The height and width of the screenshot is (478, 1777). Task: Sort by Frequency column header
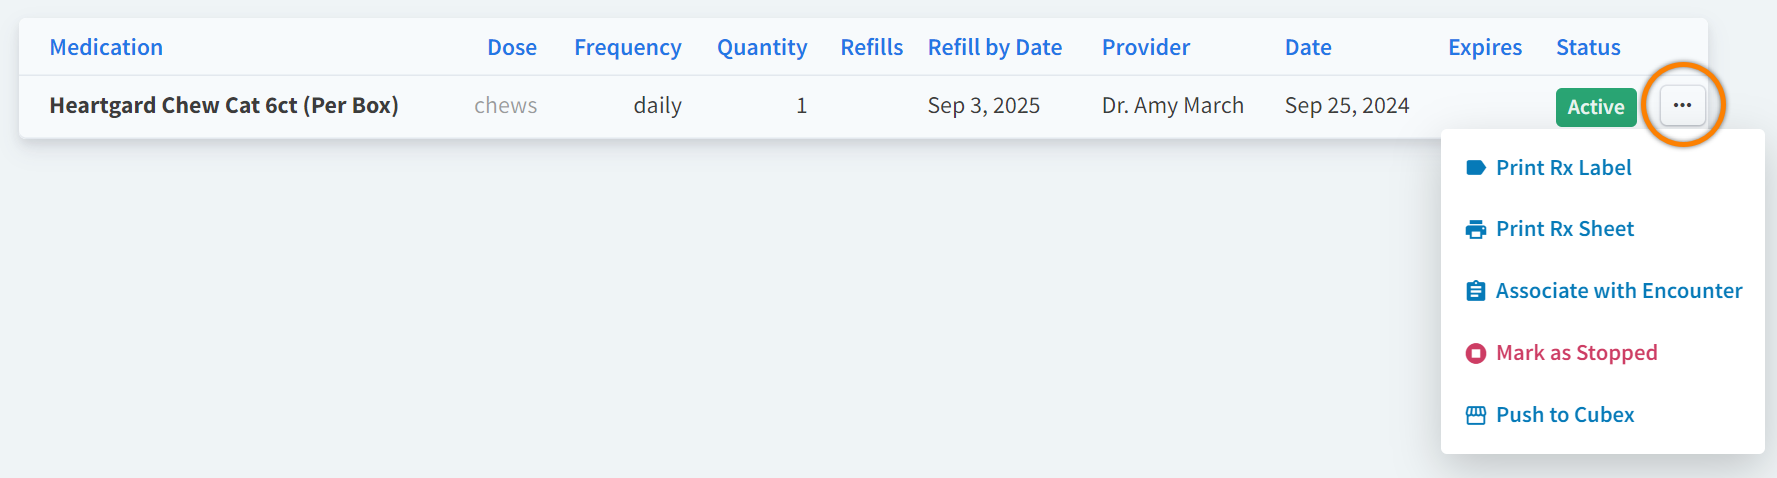(x=627, y=47)
